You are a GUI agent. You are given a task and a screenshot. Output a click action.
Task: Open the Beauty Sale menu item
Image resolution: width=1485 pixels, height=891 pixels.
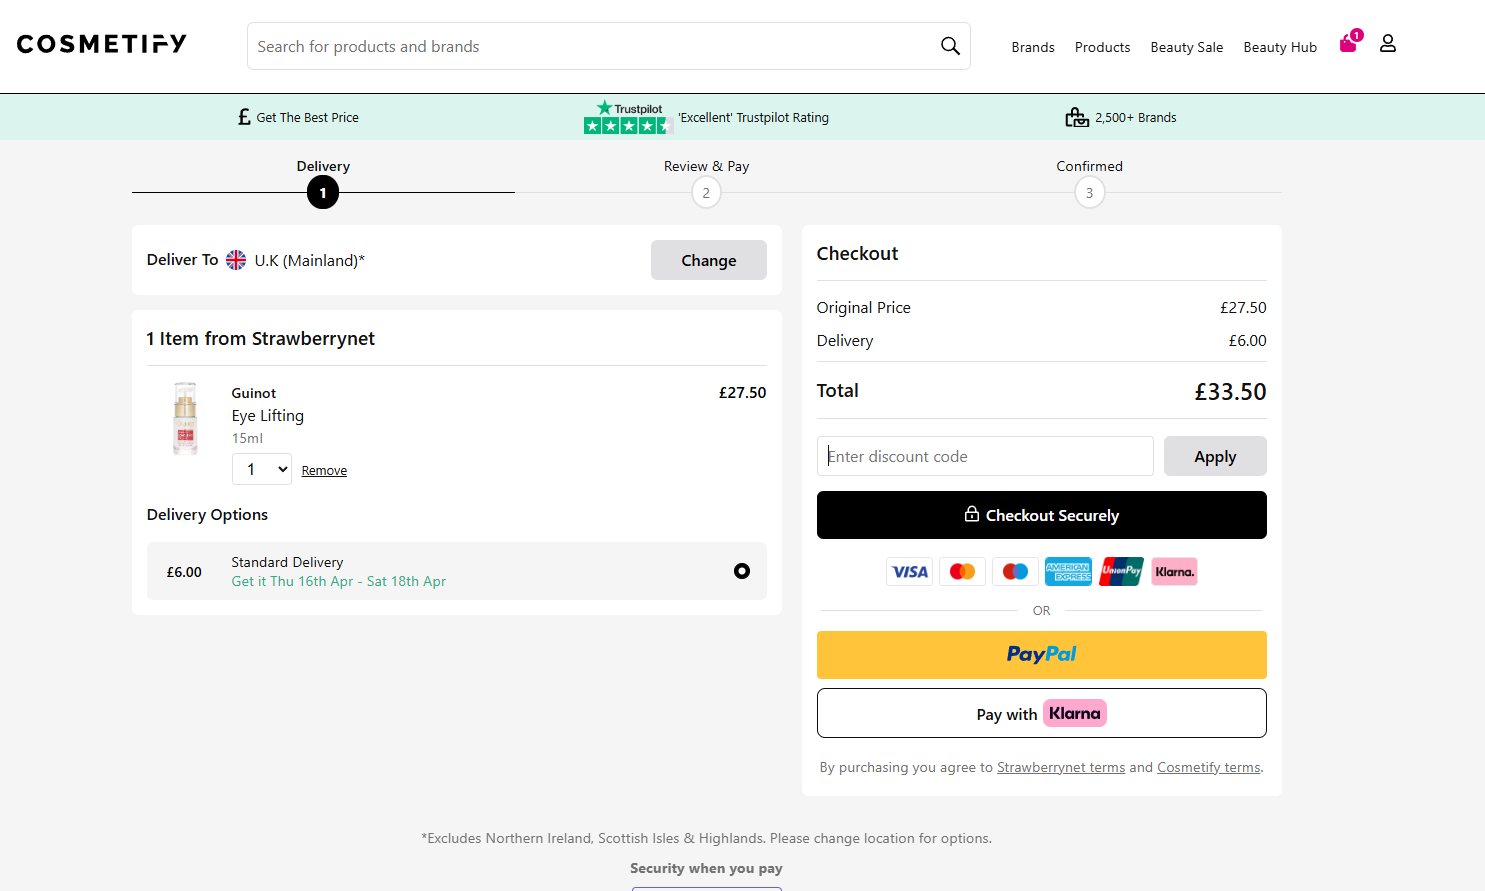[1187, 47]
